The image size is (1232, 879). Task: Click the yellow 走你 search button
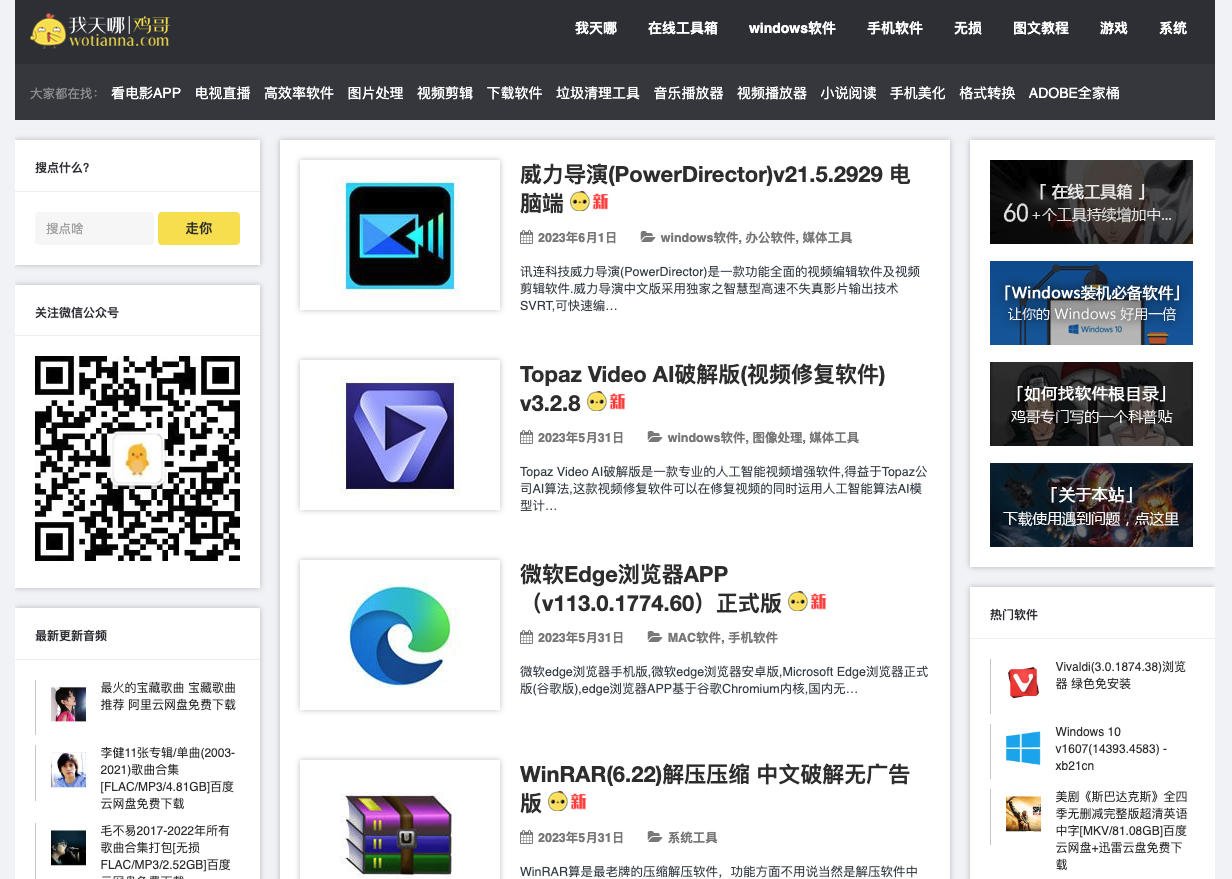199,228
